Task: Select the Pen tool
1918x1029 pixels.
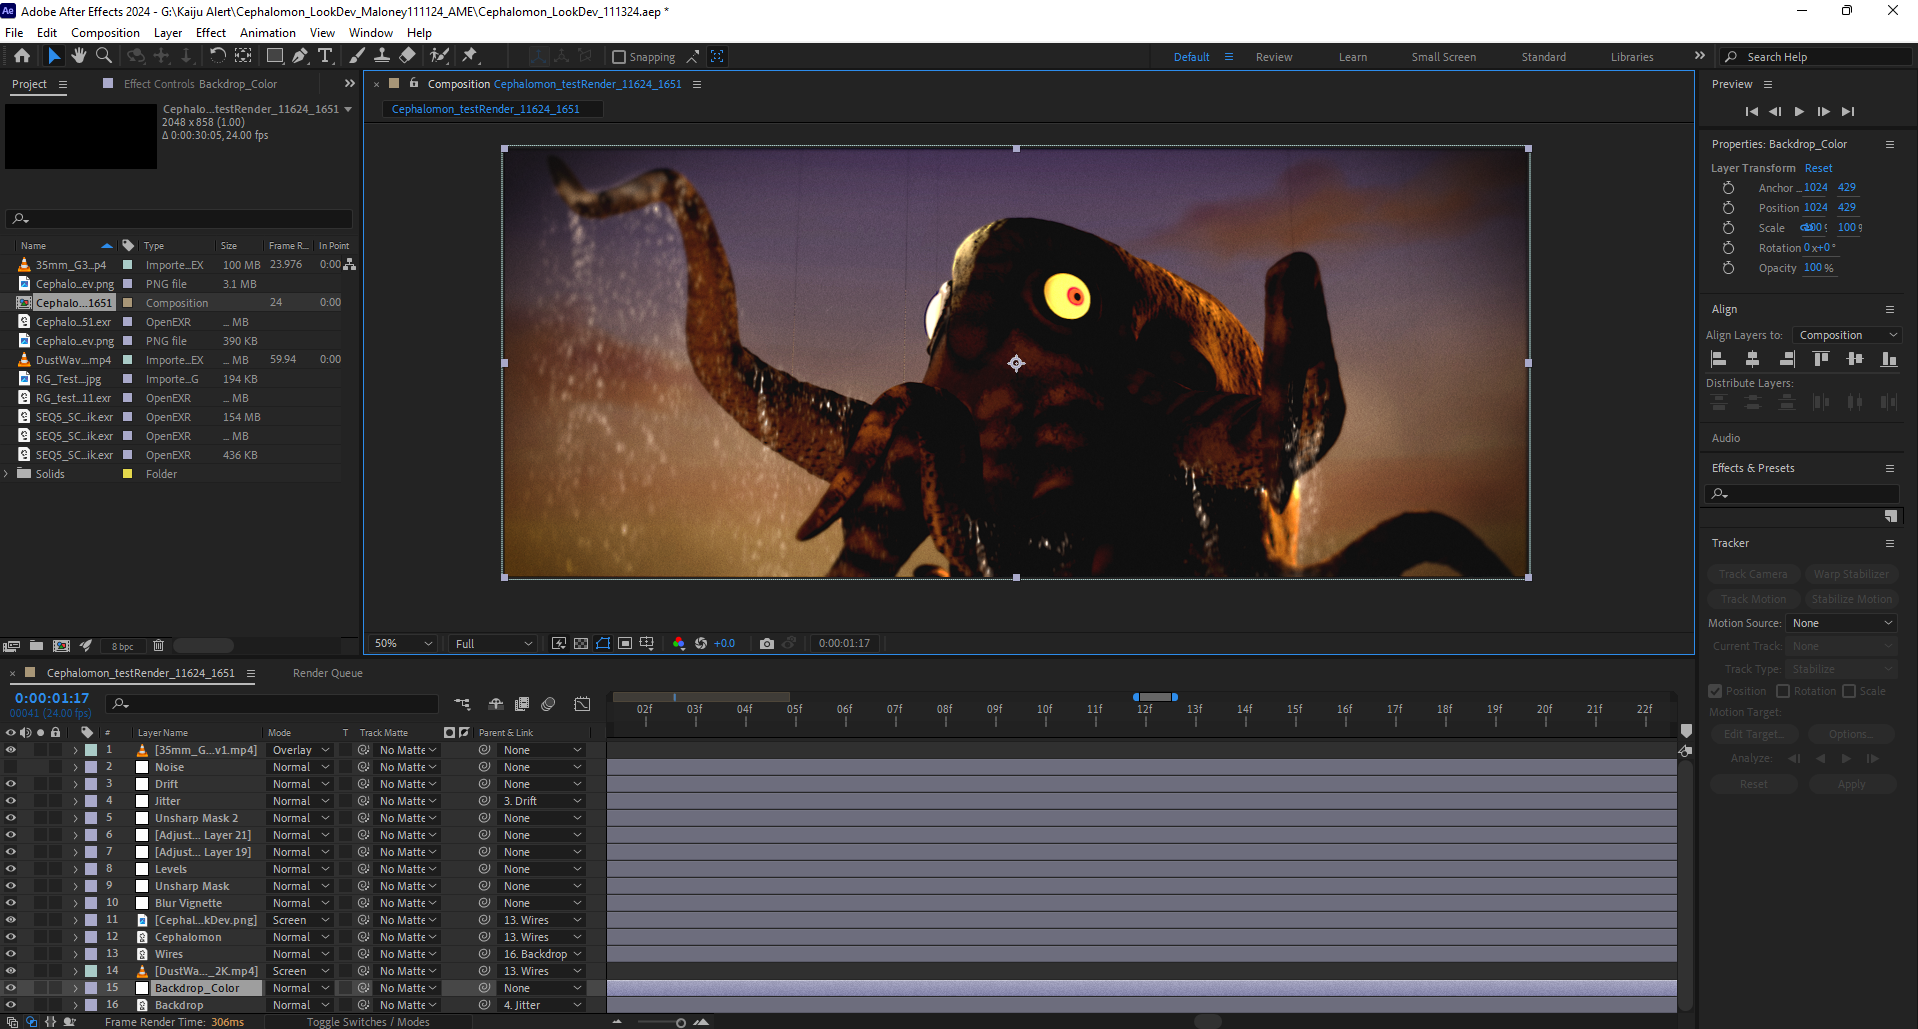Action: point(300,56)
